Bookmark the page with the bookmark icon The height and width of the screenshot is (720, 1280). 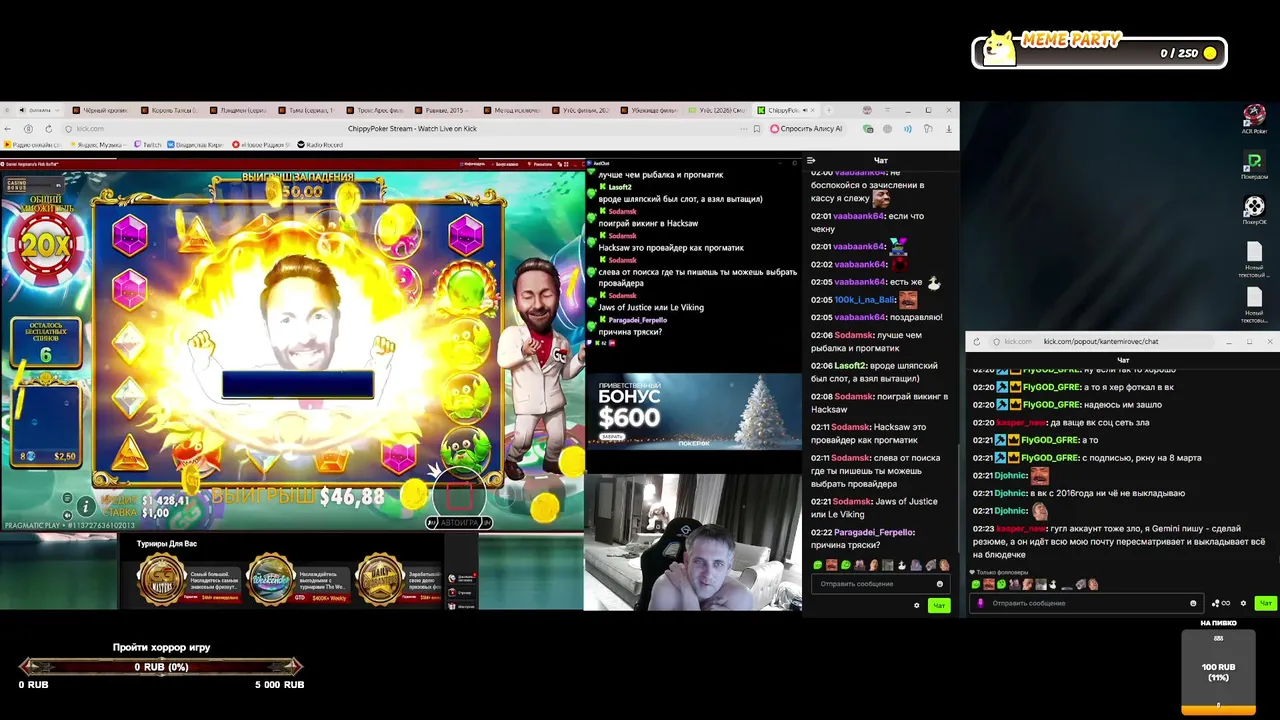(759, 129)
